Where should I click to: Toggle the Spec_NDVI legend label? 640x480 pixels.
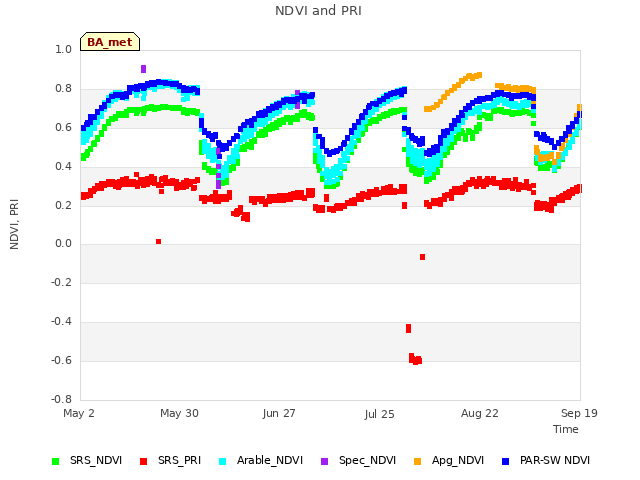(367, 460)
